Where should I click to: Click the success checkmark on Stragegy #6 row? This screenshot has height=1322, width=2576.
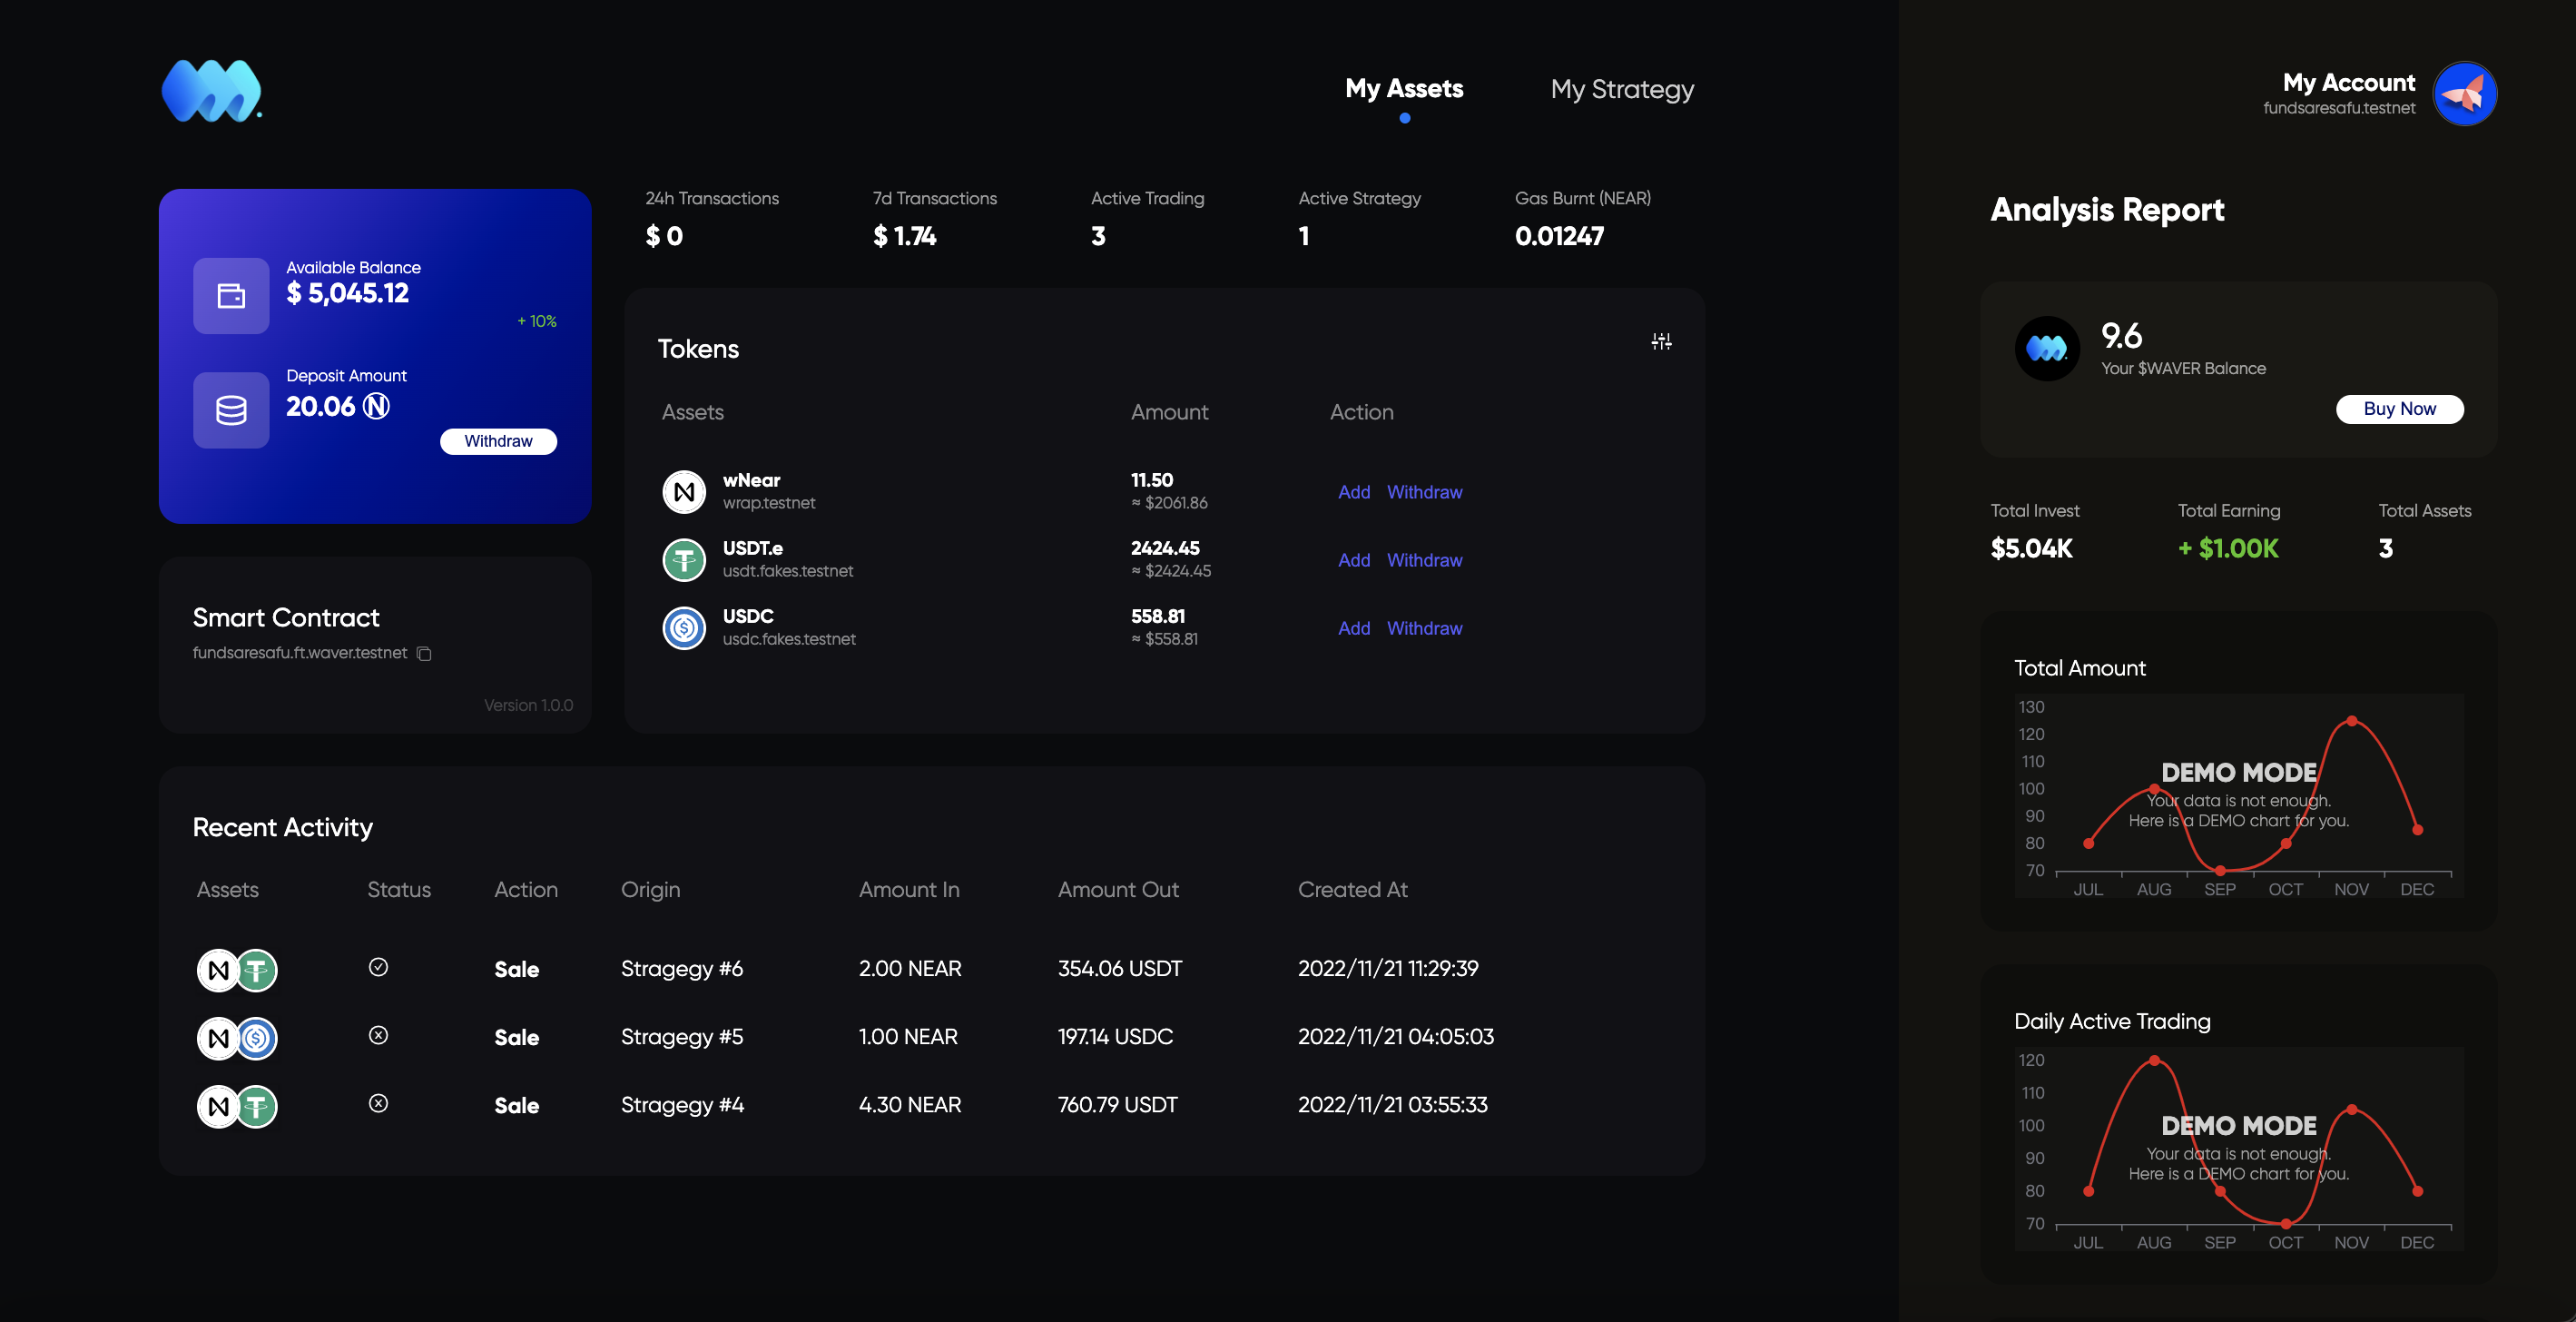click(379, 966)
